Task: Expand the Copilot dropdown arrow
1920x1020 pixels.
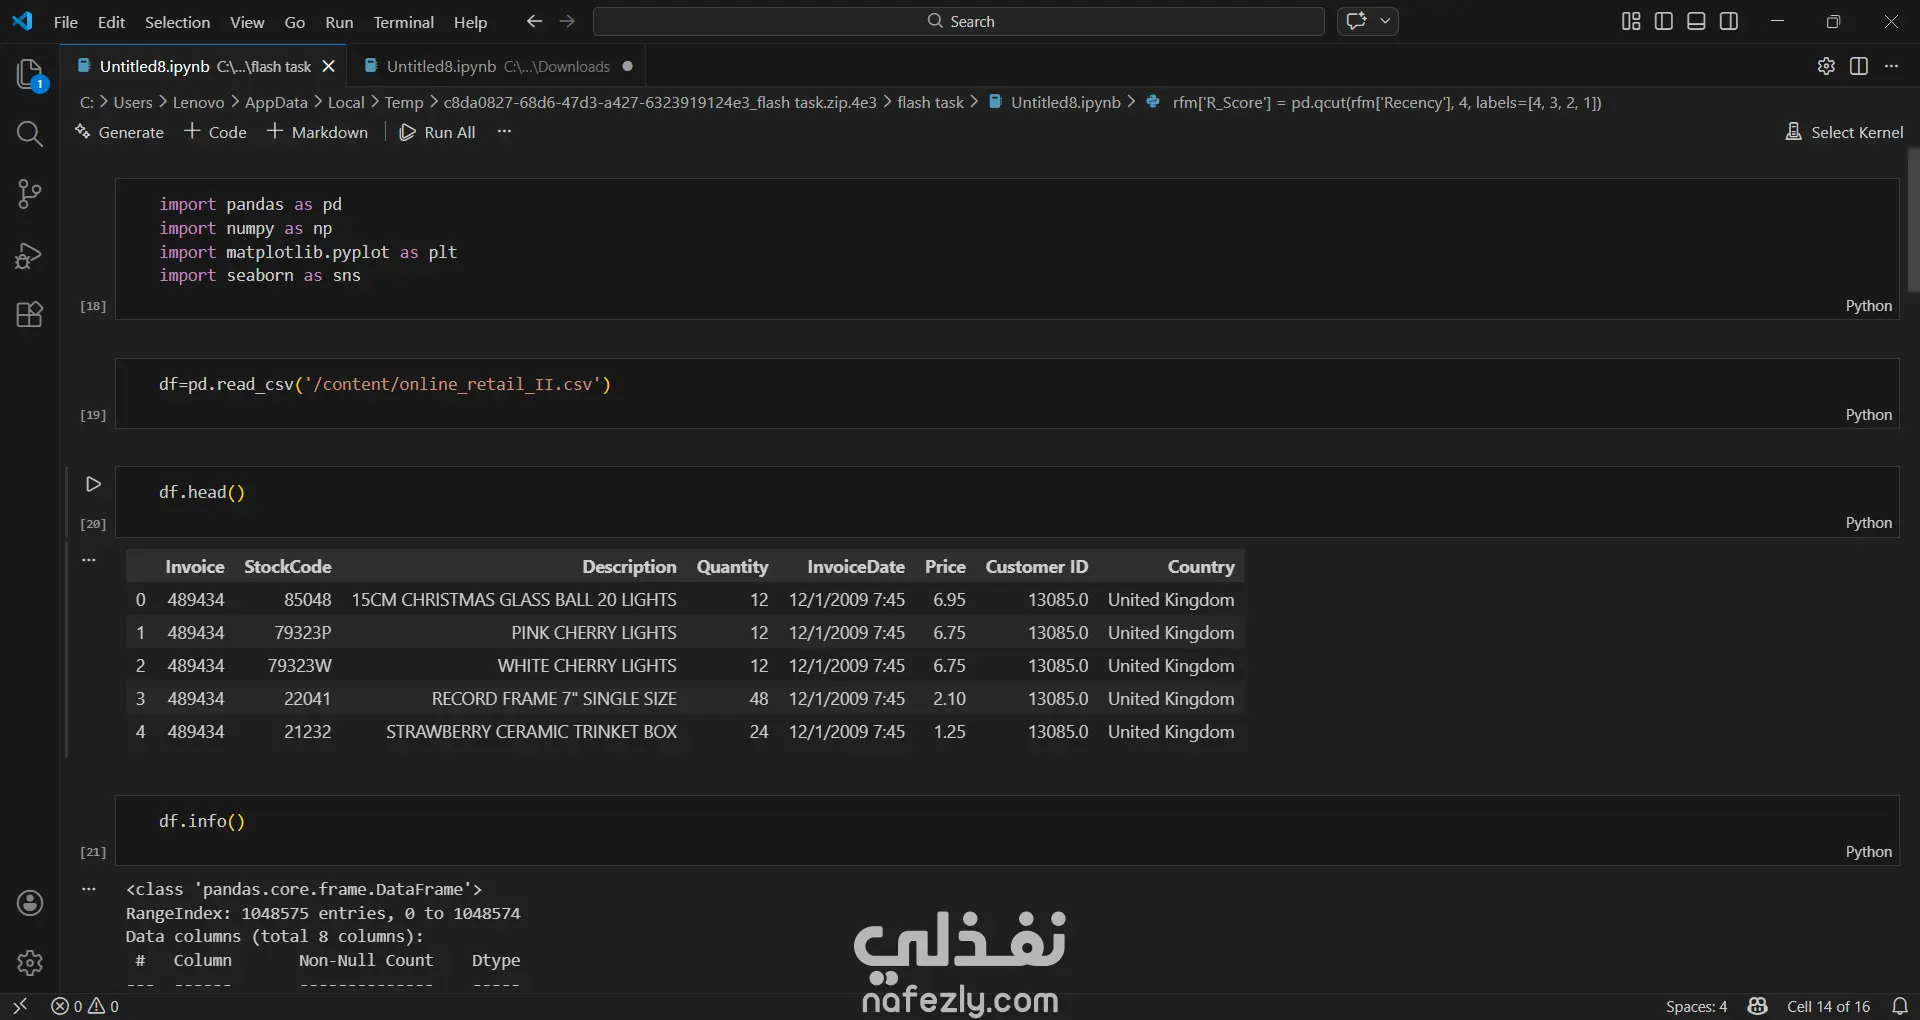Action: [x=1385, y=21]
